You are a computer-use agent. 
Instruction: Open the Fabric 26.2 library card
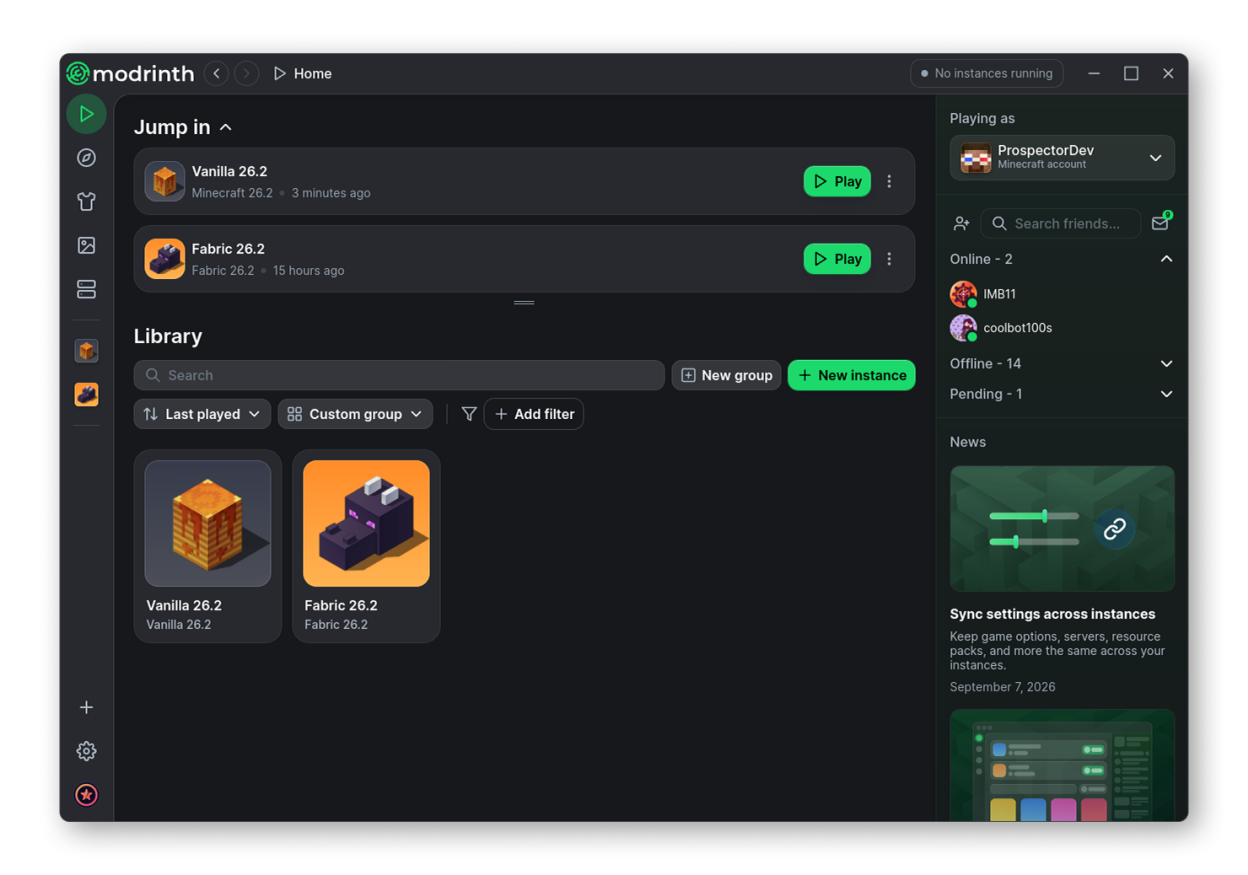(x=366, y=546)
